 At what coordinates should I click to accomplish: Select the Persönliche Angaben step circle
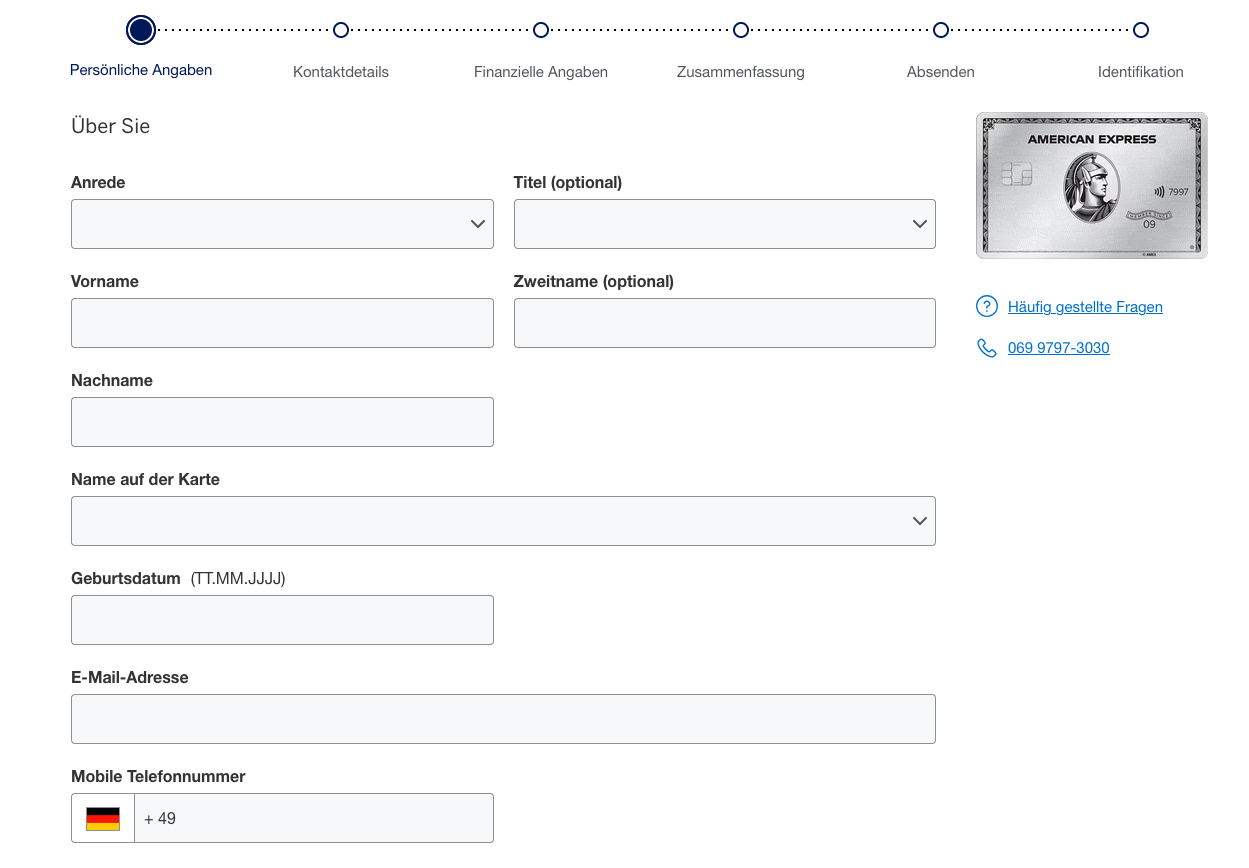coord(141,30)
